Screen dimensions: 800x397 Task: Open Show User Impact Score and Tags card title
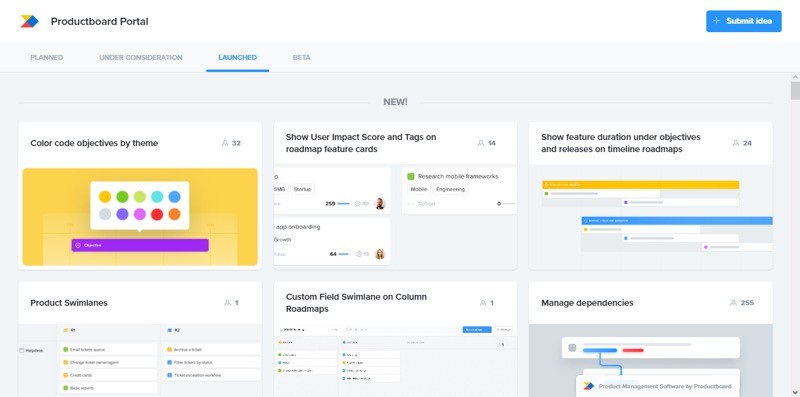coord(361,143)
